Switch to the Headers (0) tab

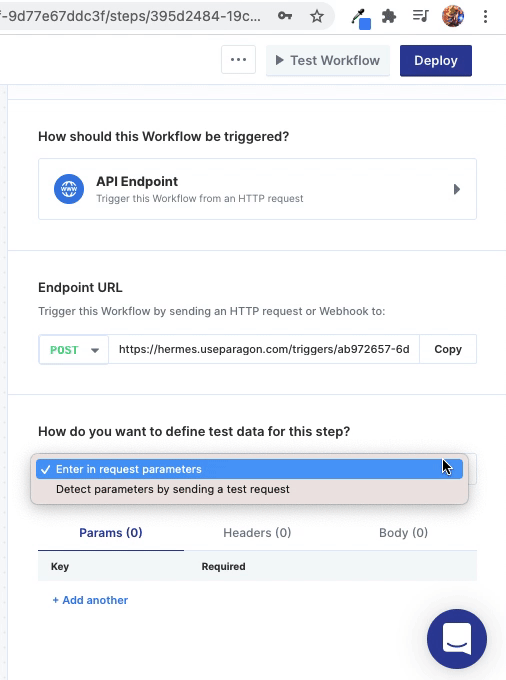point(257,533)
